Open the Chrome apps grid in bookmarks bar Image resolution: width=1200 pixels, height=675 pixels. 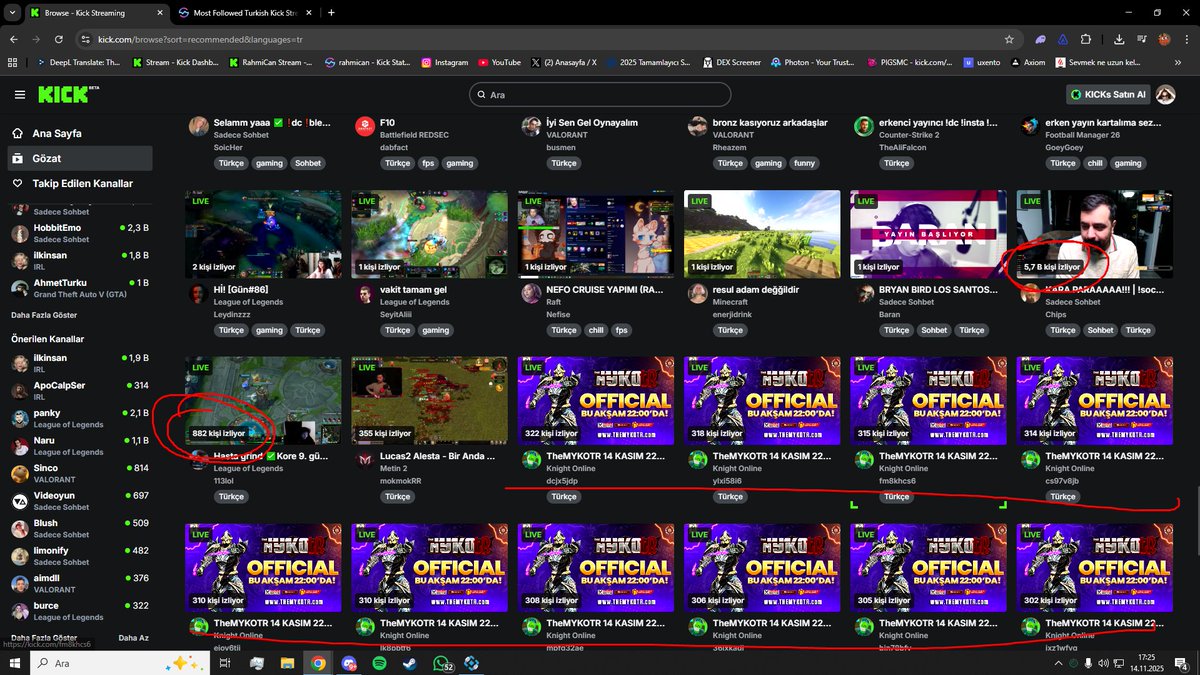(x=12, y=62)
